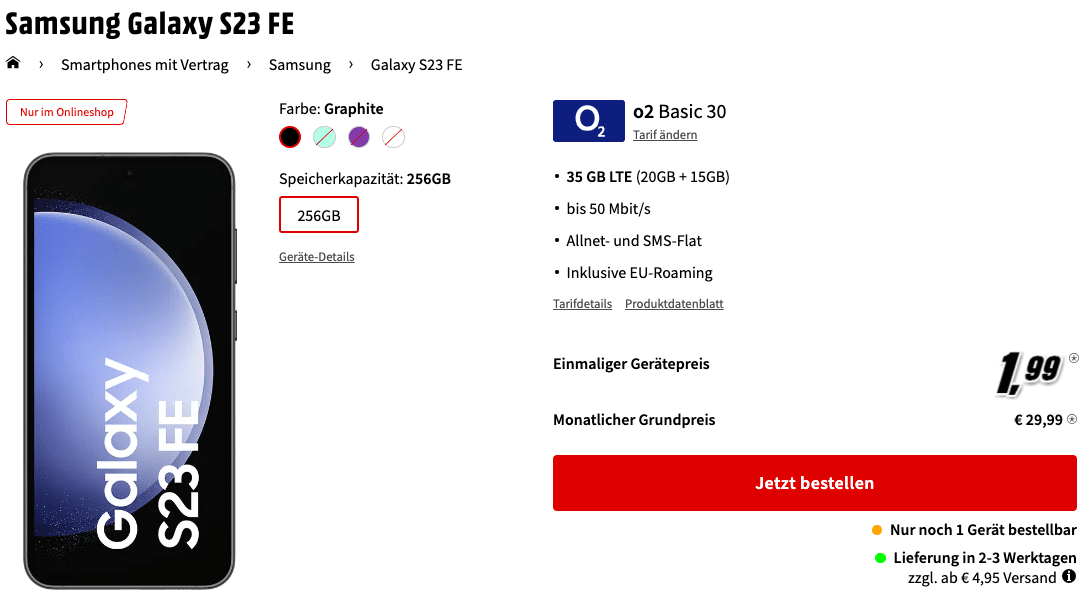Select the black Graphite color swatch
The image size is (1082, 601).
click(290, 137)
